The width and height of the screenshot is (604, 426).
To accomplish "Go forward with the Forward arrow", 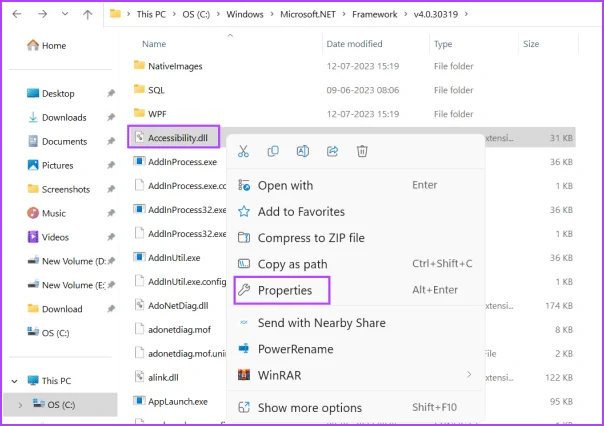I will (x=42, y=14).
